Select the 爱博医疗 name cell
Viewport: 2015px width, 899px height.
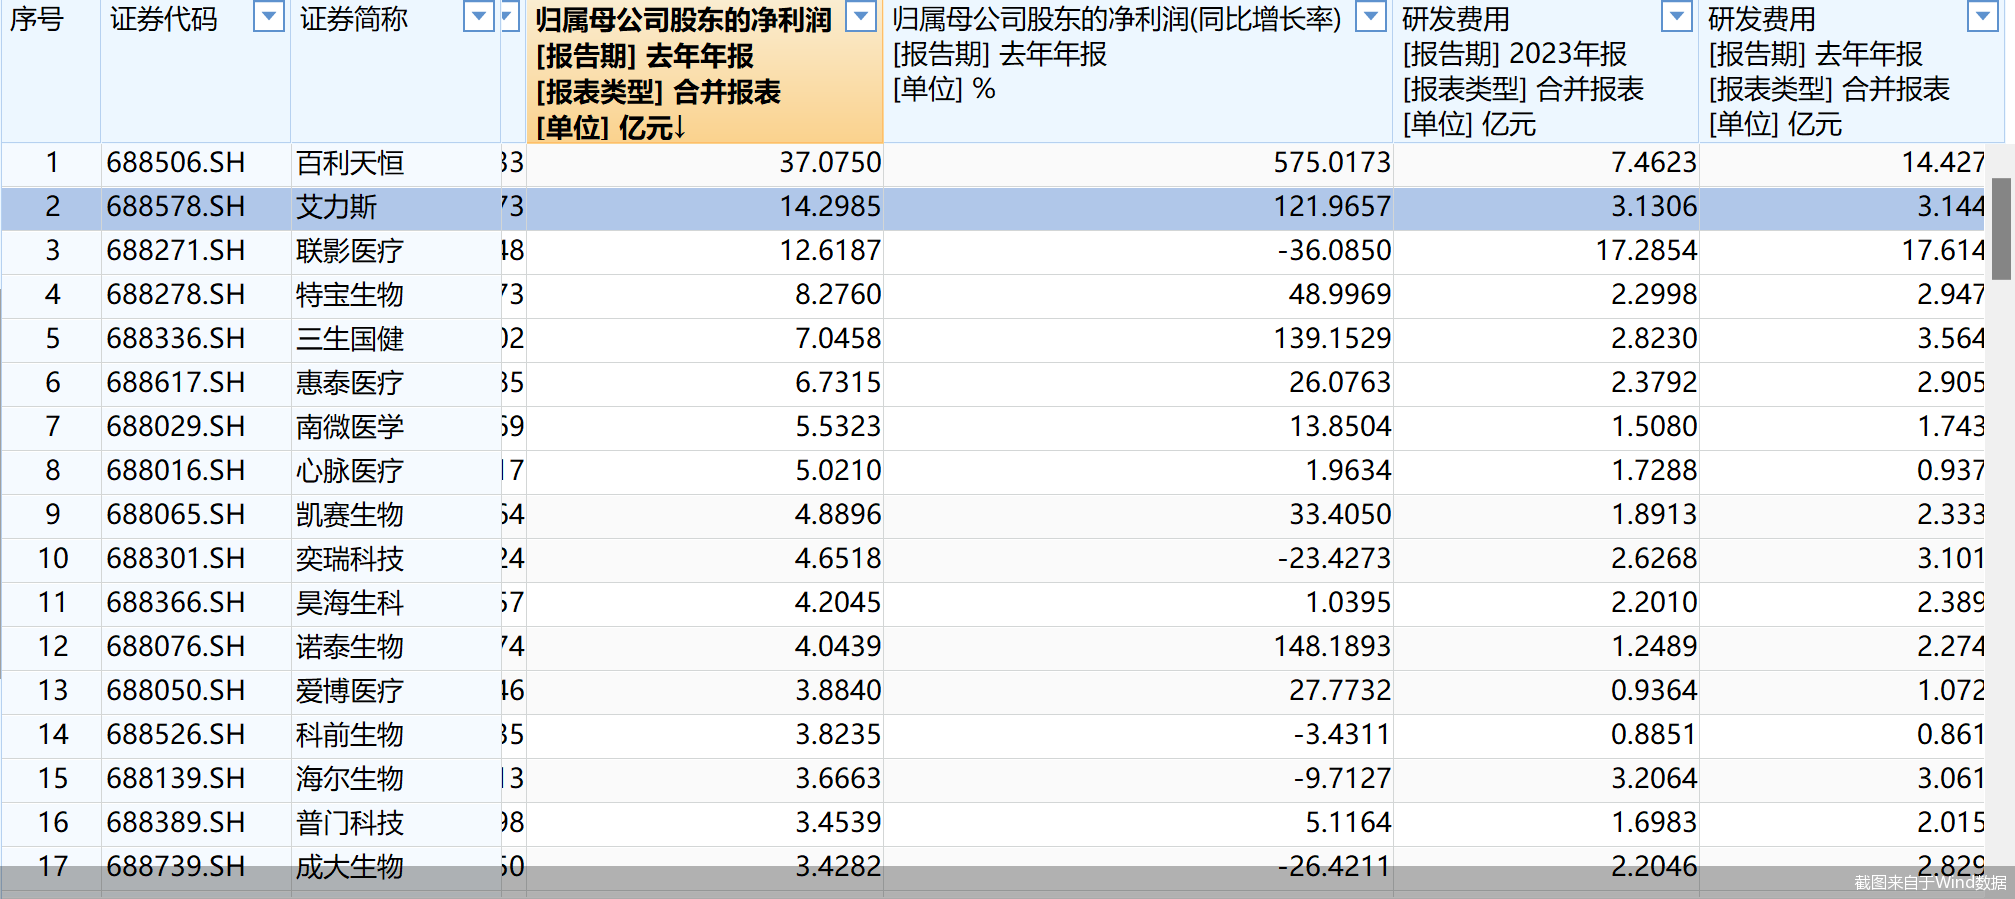[350, 691]
